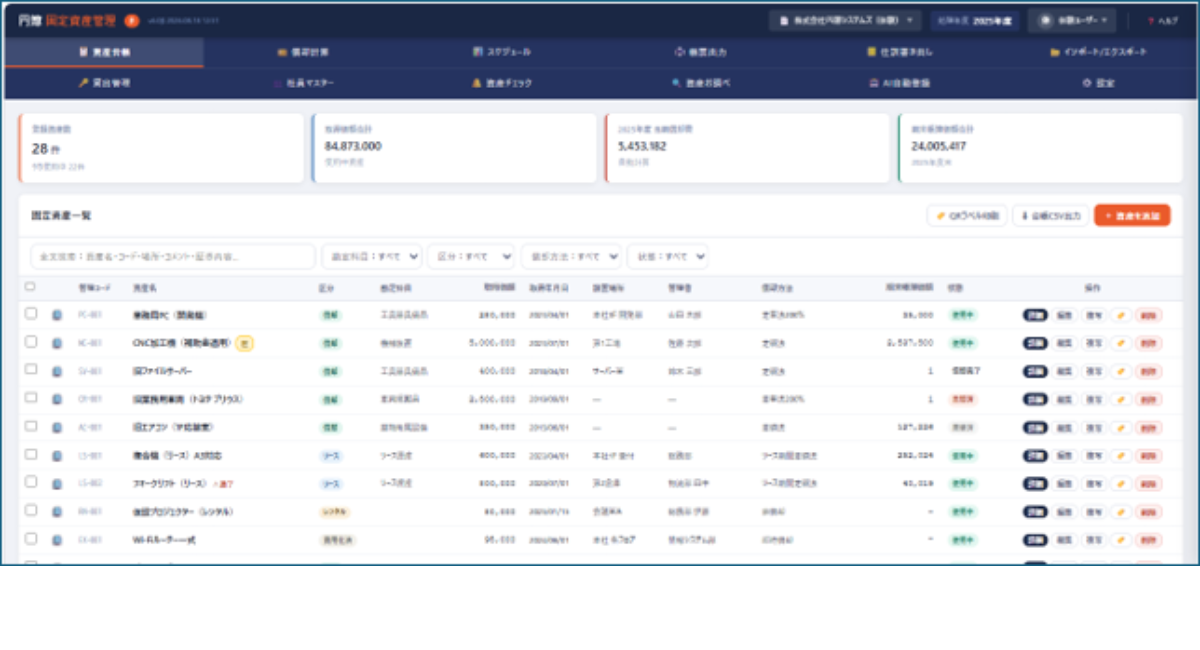Open the インポート/エクスポート tab

click(x=1098, y=52)
